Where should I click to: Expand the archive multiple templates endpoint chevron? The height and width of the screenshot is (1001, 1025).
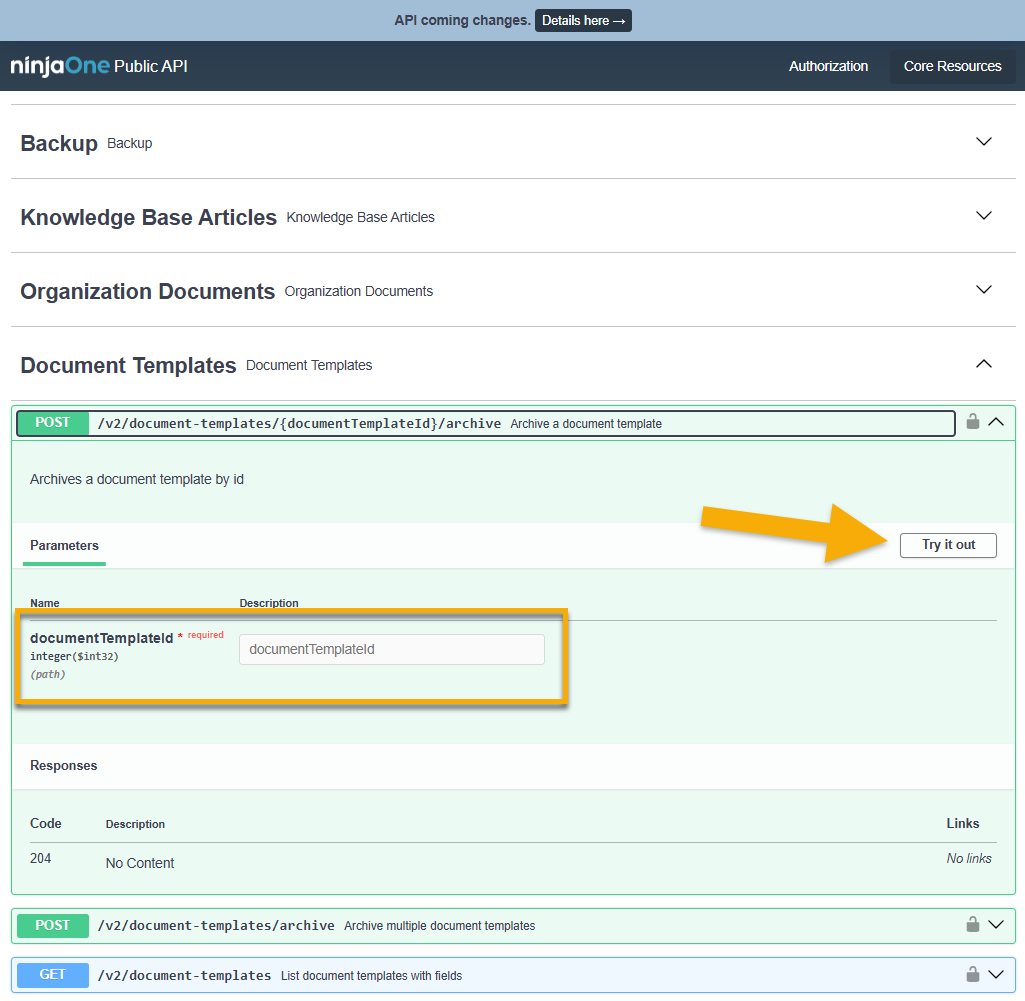[x=996, y=925]
